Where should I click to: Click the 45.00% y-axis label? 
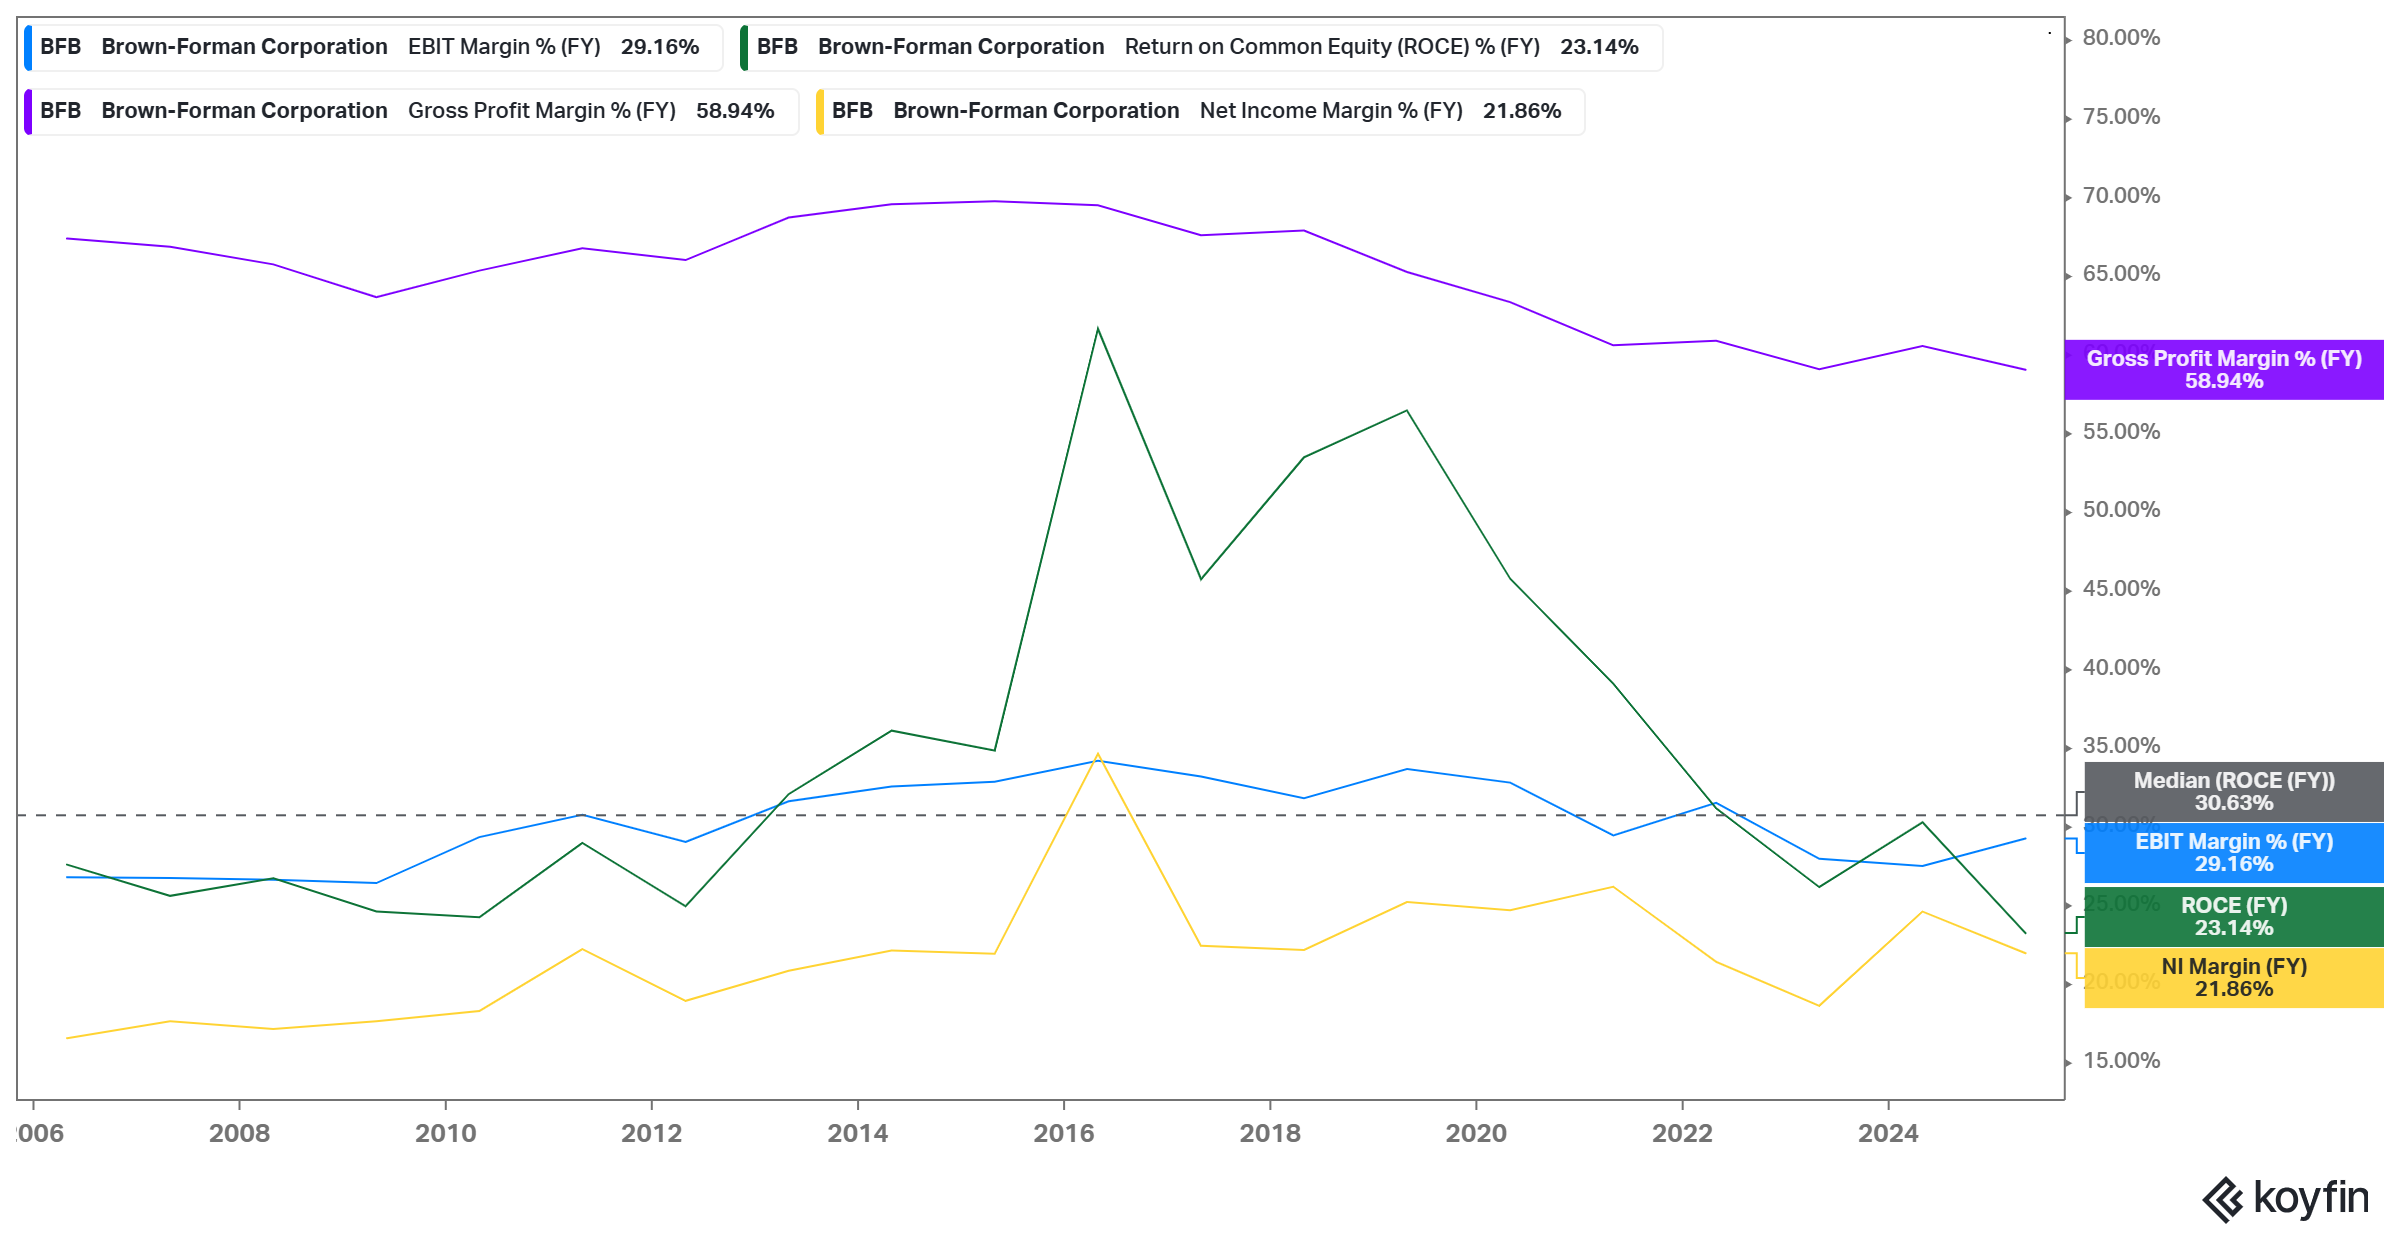point(2121,589)
